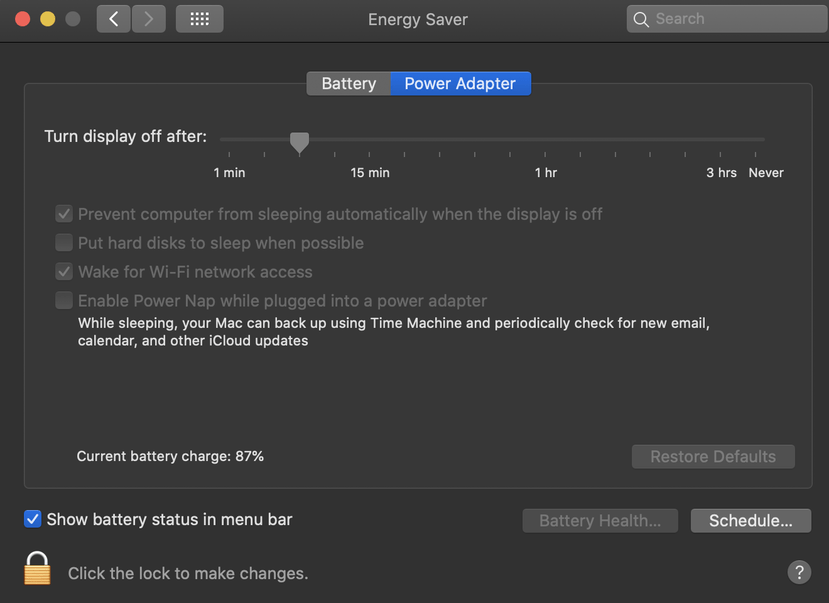This screenshot has width=829, height=603.
Task: Select the Power Adapter tab
Action: [x=460, y=84]
